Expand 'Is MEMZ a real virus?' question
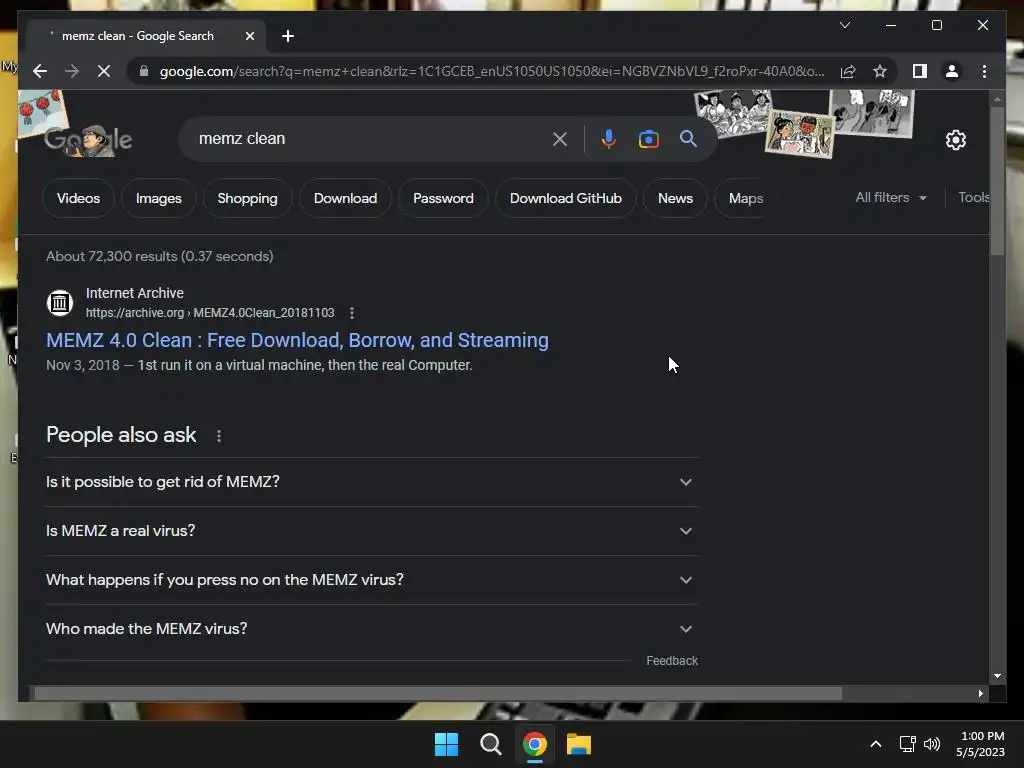Image resolution: width=1024 pixels, height=768 pixels. coord(372,531)
